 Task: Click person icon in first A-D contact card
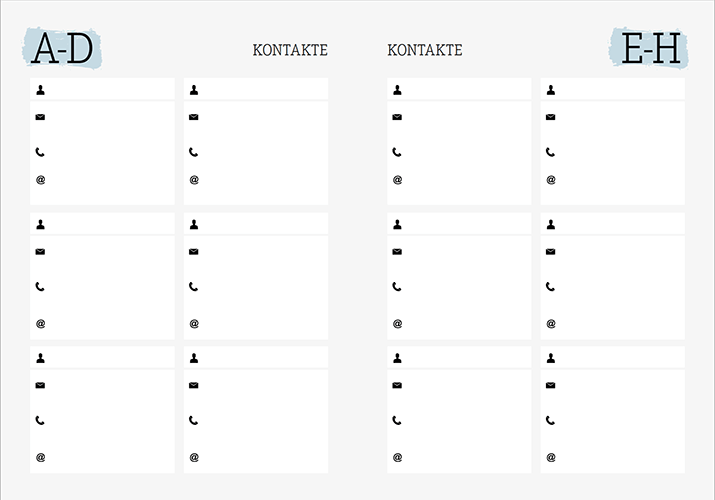tap(41, 90)
